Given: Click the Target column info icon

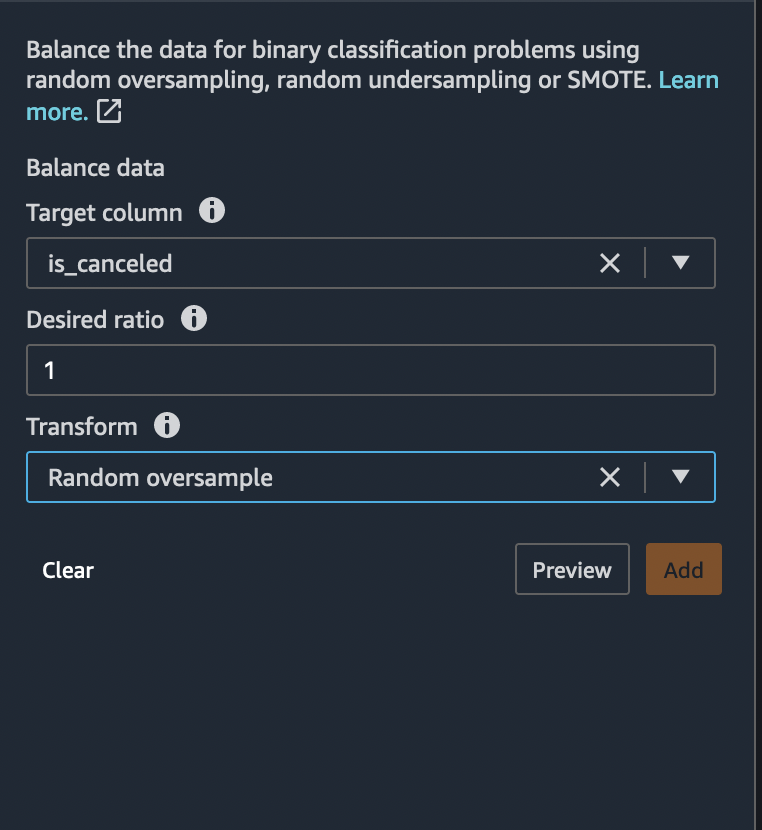Looking at the screenshot, I should (x=211, y=211).
